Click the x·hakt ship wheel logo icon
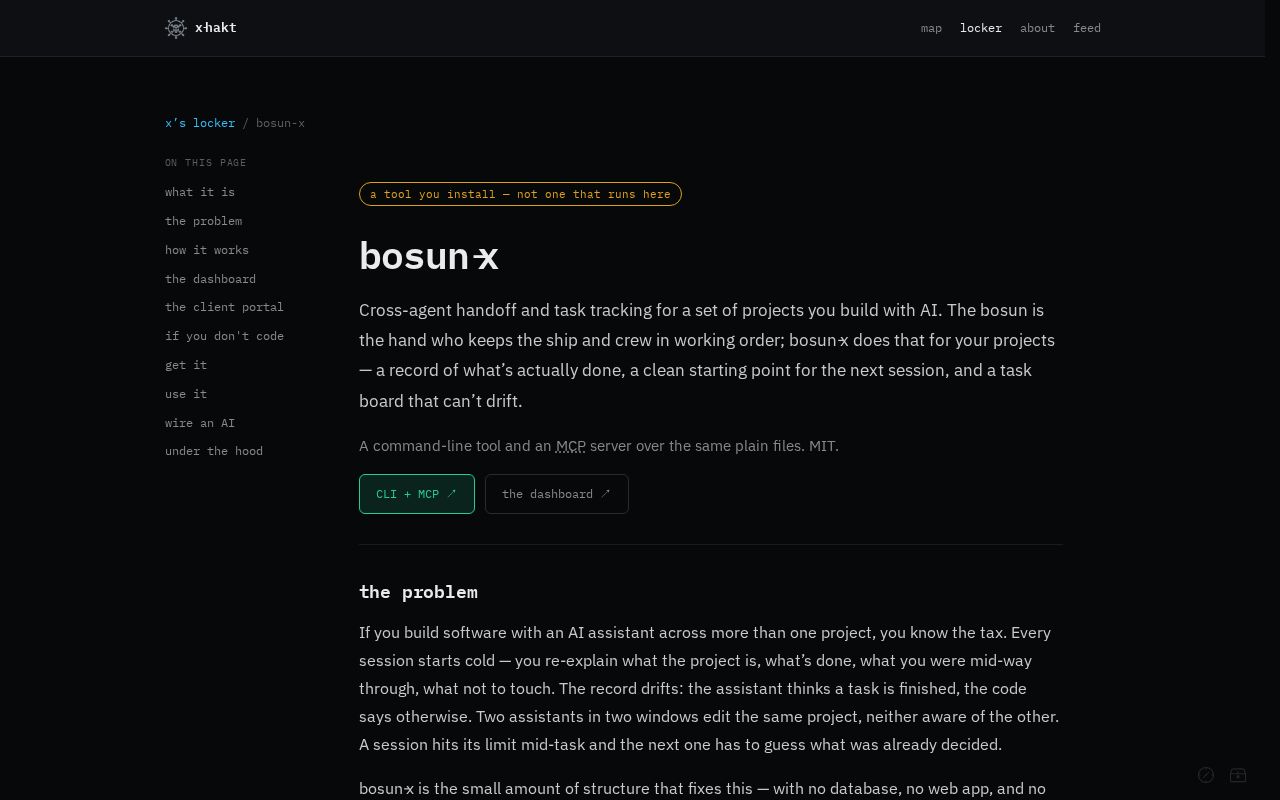 click(x=176, y=28)
